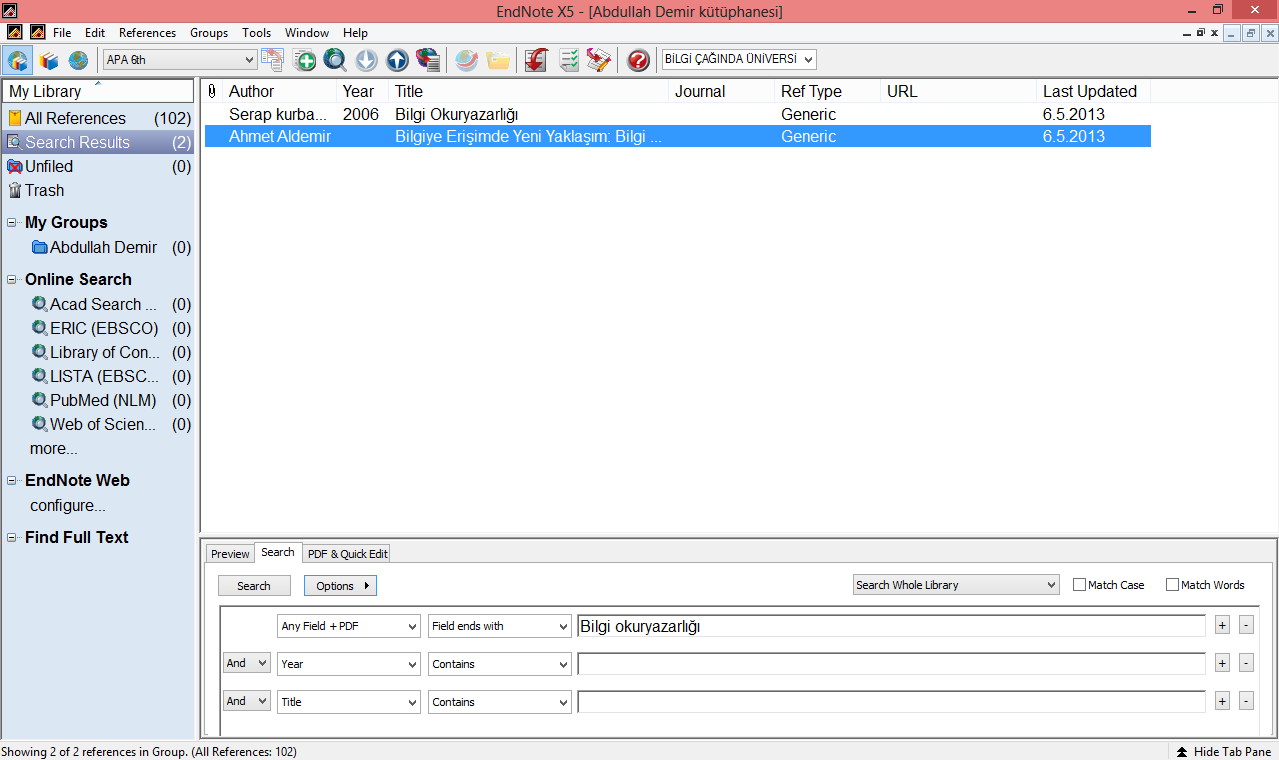Open the Tools menu
This screenshot has height=760, width=1279.
(257, 33)
